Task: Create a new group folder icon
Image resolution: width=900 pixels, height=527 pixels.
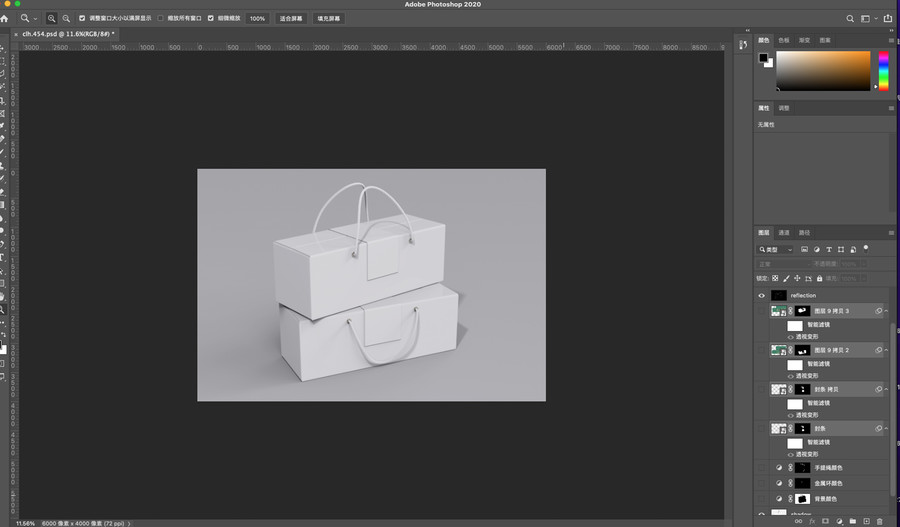Action: point(853,521)
